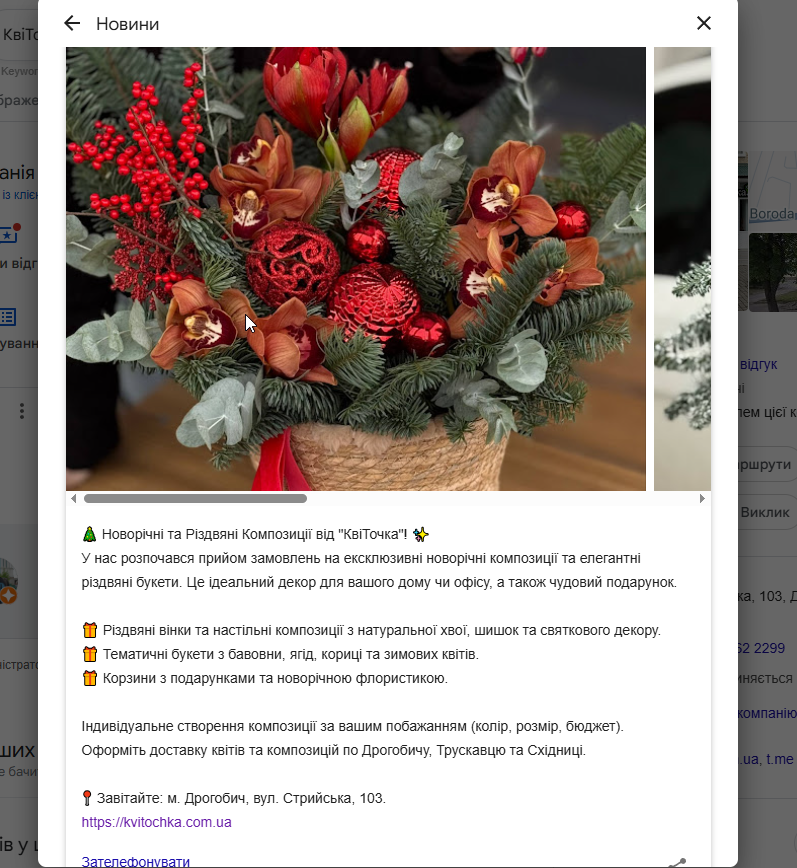Advance the gallery with the right scroll arrow
The image size is (797, 868).
click(x=702, y=499)
